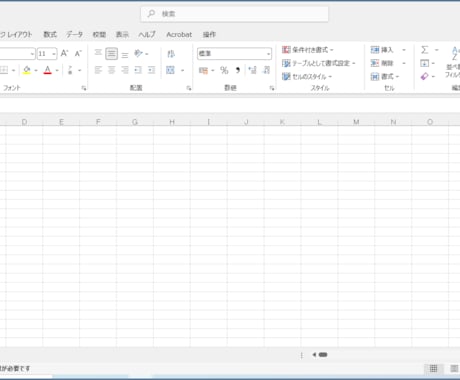Switch to Page Layout view icon
Screen dimensions: 460x380
(x=454, y=368)
